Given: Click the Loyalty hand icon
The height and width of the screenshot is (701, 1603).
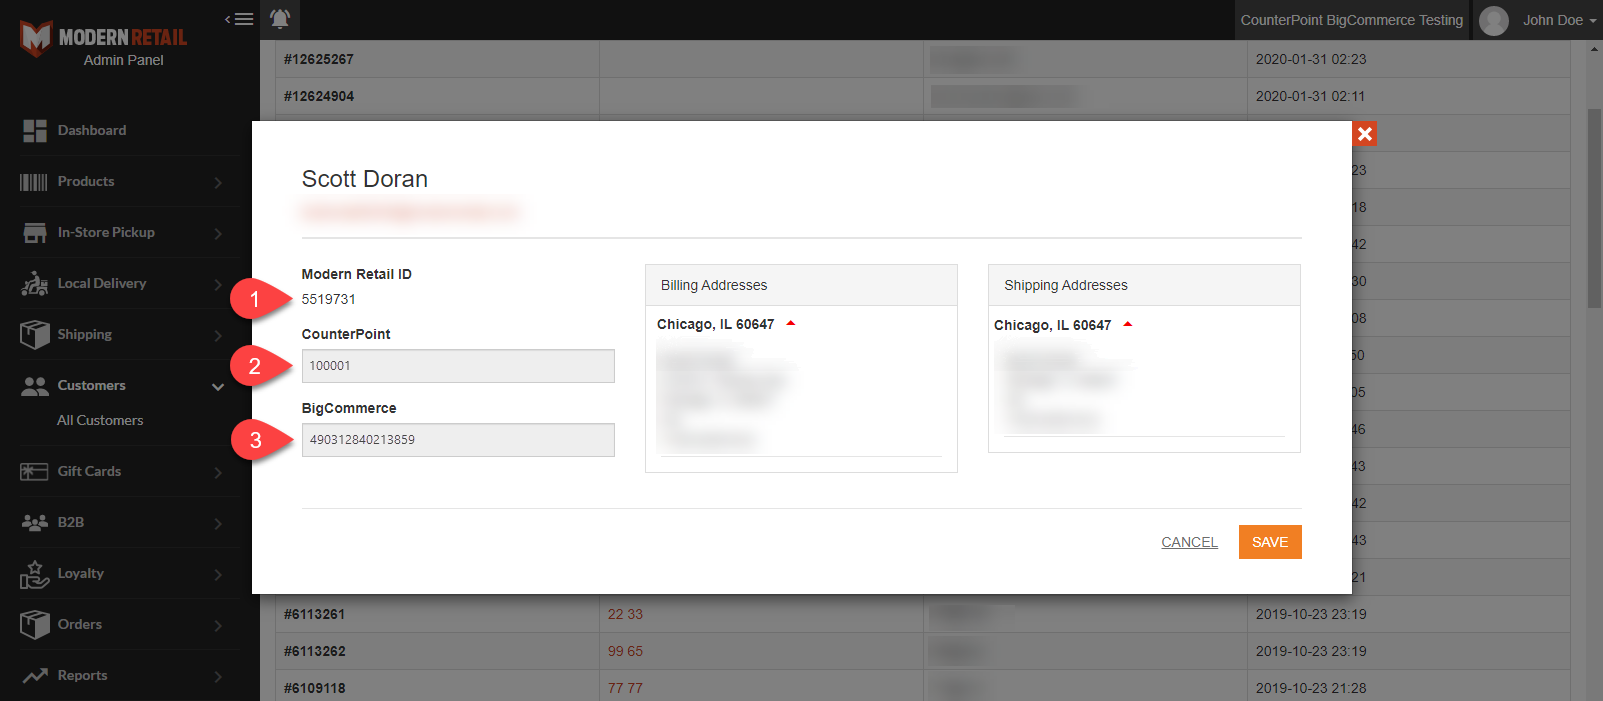Looking at the screenshot, I should 35,574.
